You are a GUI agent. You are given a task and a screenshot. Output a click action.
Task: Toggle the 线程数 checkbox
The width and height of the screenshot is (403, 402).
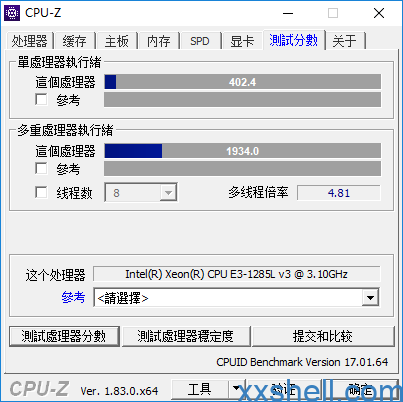click(41, 192)
